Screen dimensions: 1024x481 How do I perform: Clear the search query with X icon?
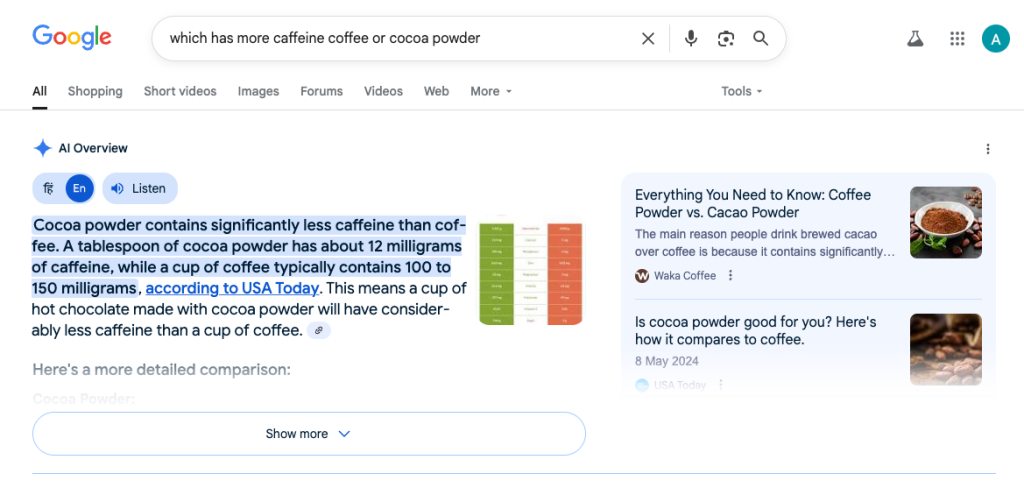pyautogui.click(x=648, y=39)
